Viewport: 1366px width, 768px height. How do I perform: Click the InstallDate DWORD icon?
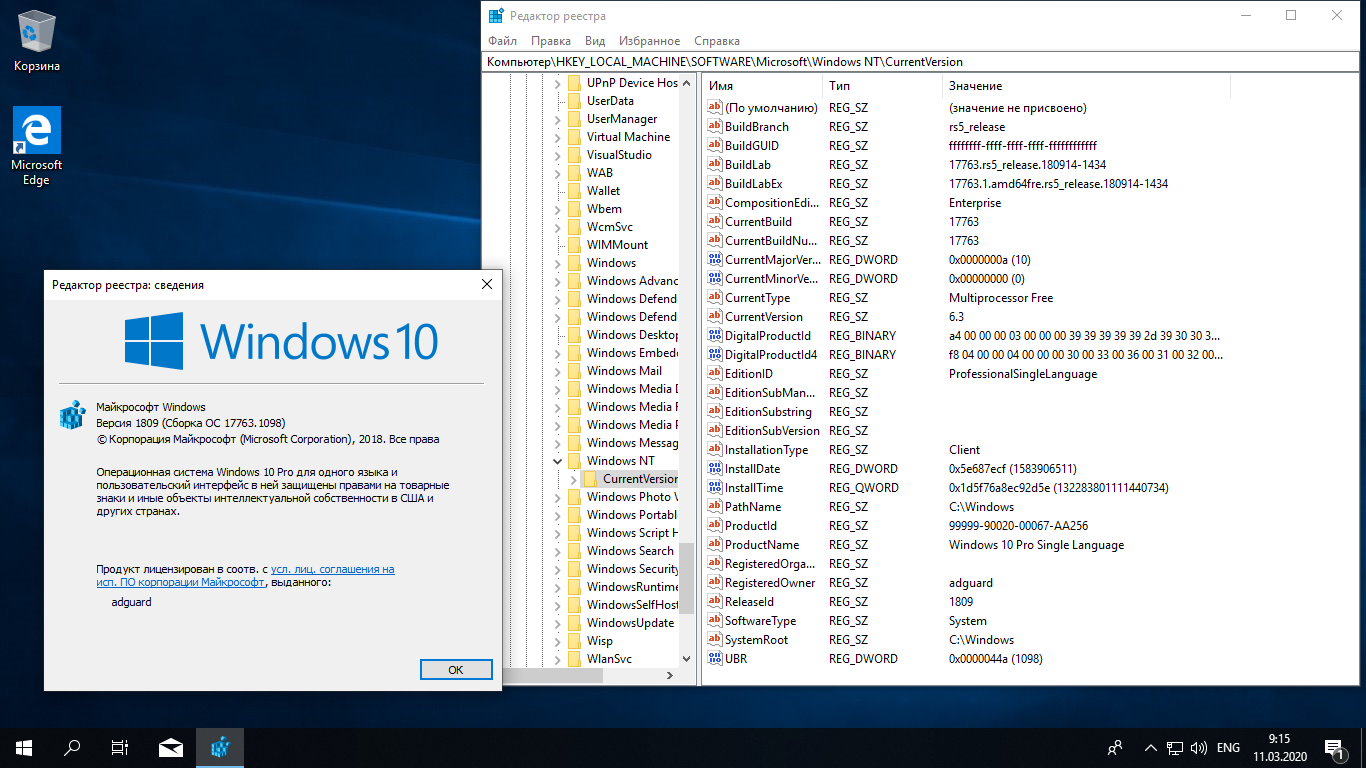coord(715,469)
